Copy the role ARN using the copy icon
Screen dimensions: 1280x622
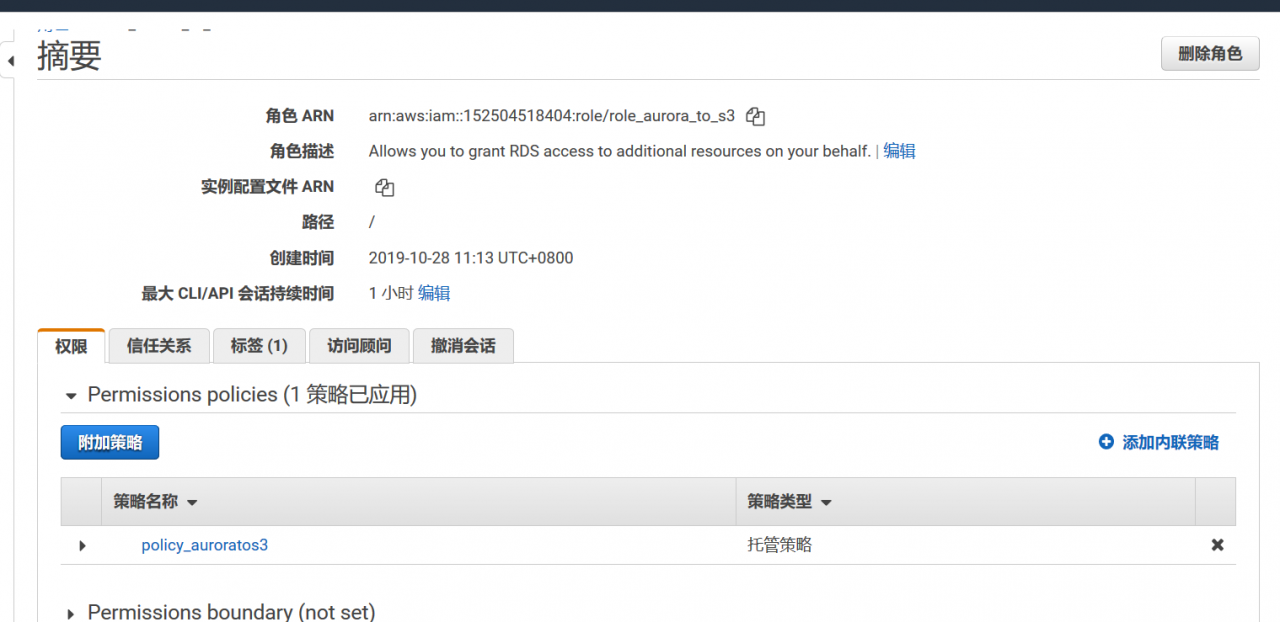(756, 117)
